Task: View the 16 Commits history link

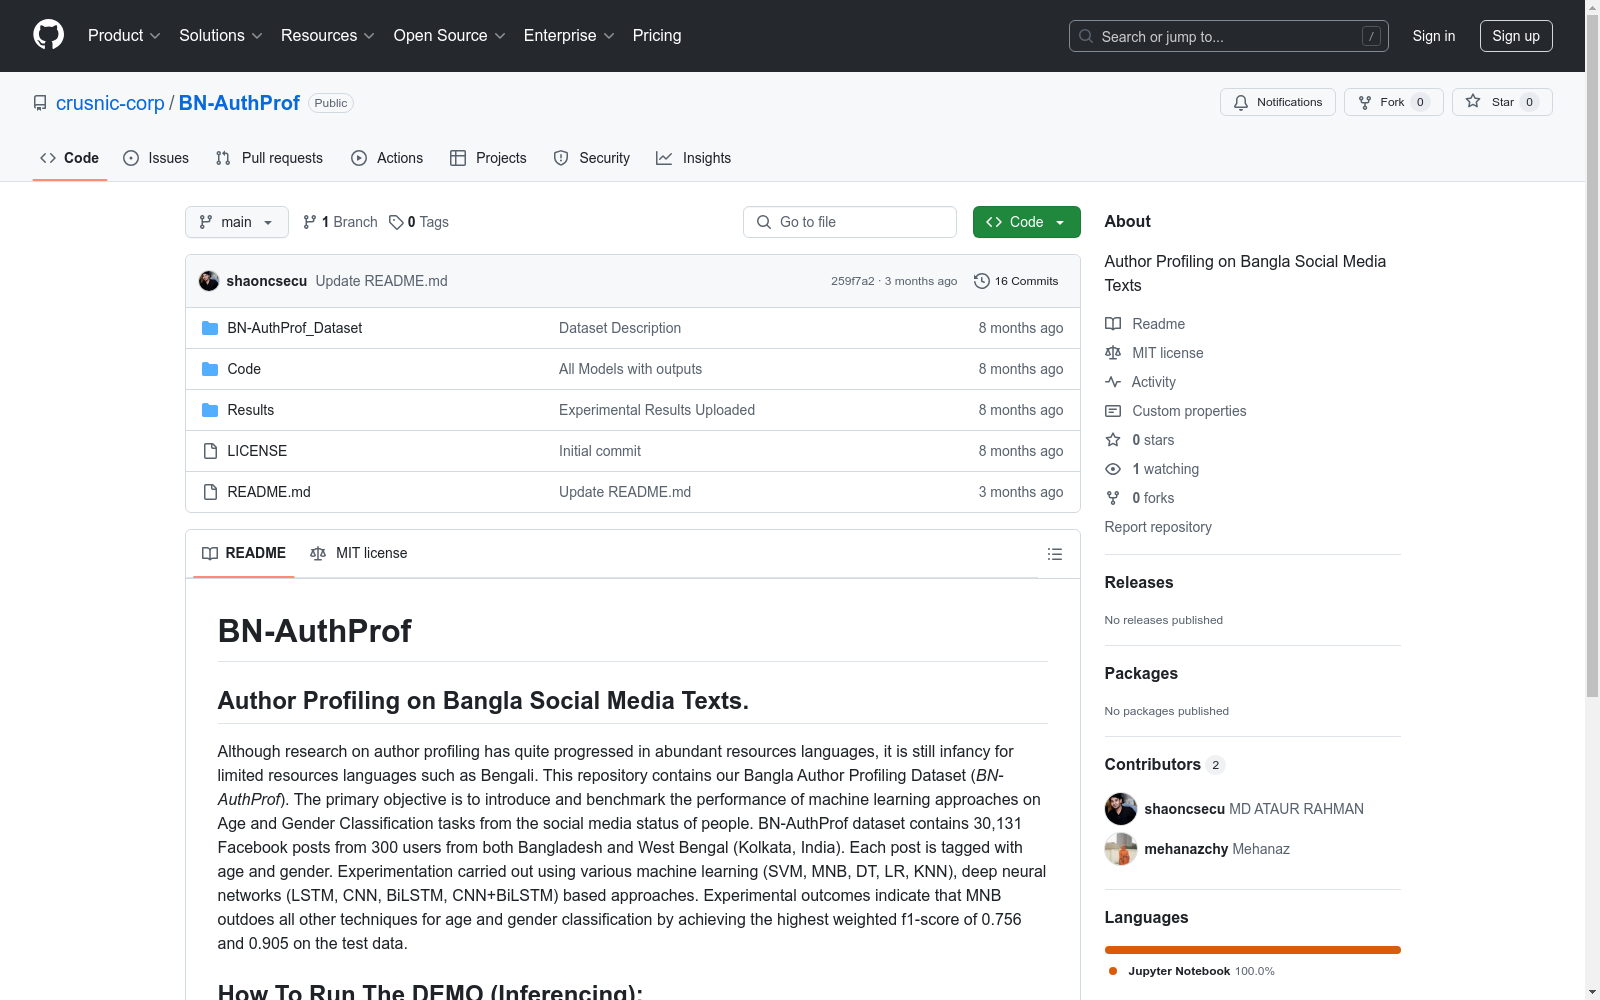Action: point(1016,281)
